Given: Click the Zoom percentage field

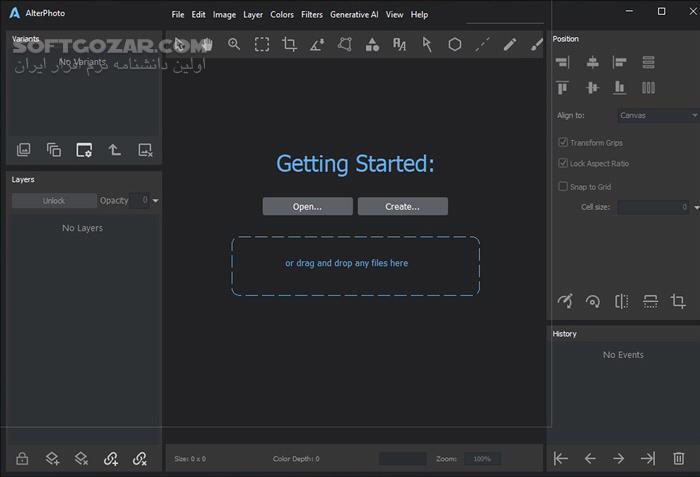Looking at the screenshot, I should point(482,459).
